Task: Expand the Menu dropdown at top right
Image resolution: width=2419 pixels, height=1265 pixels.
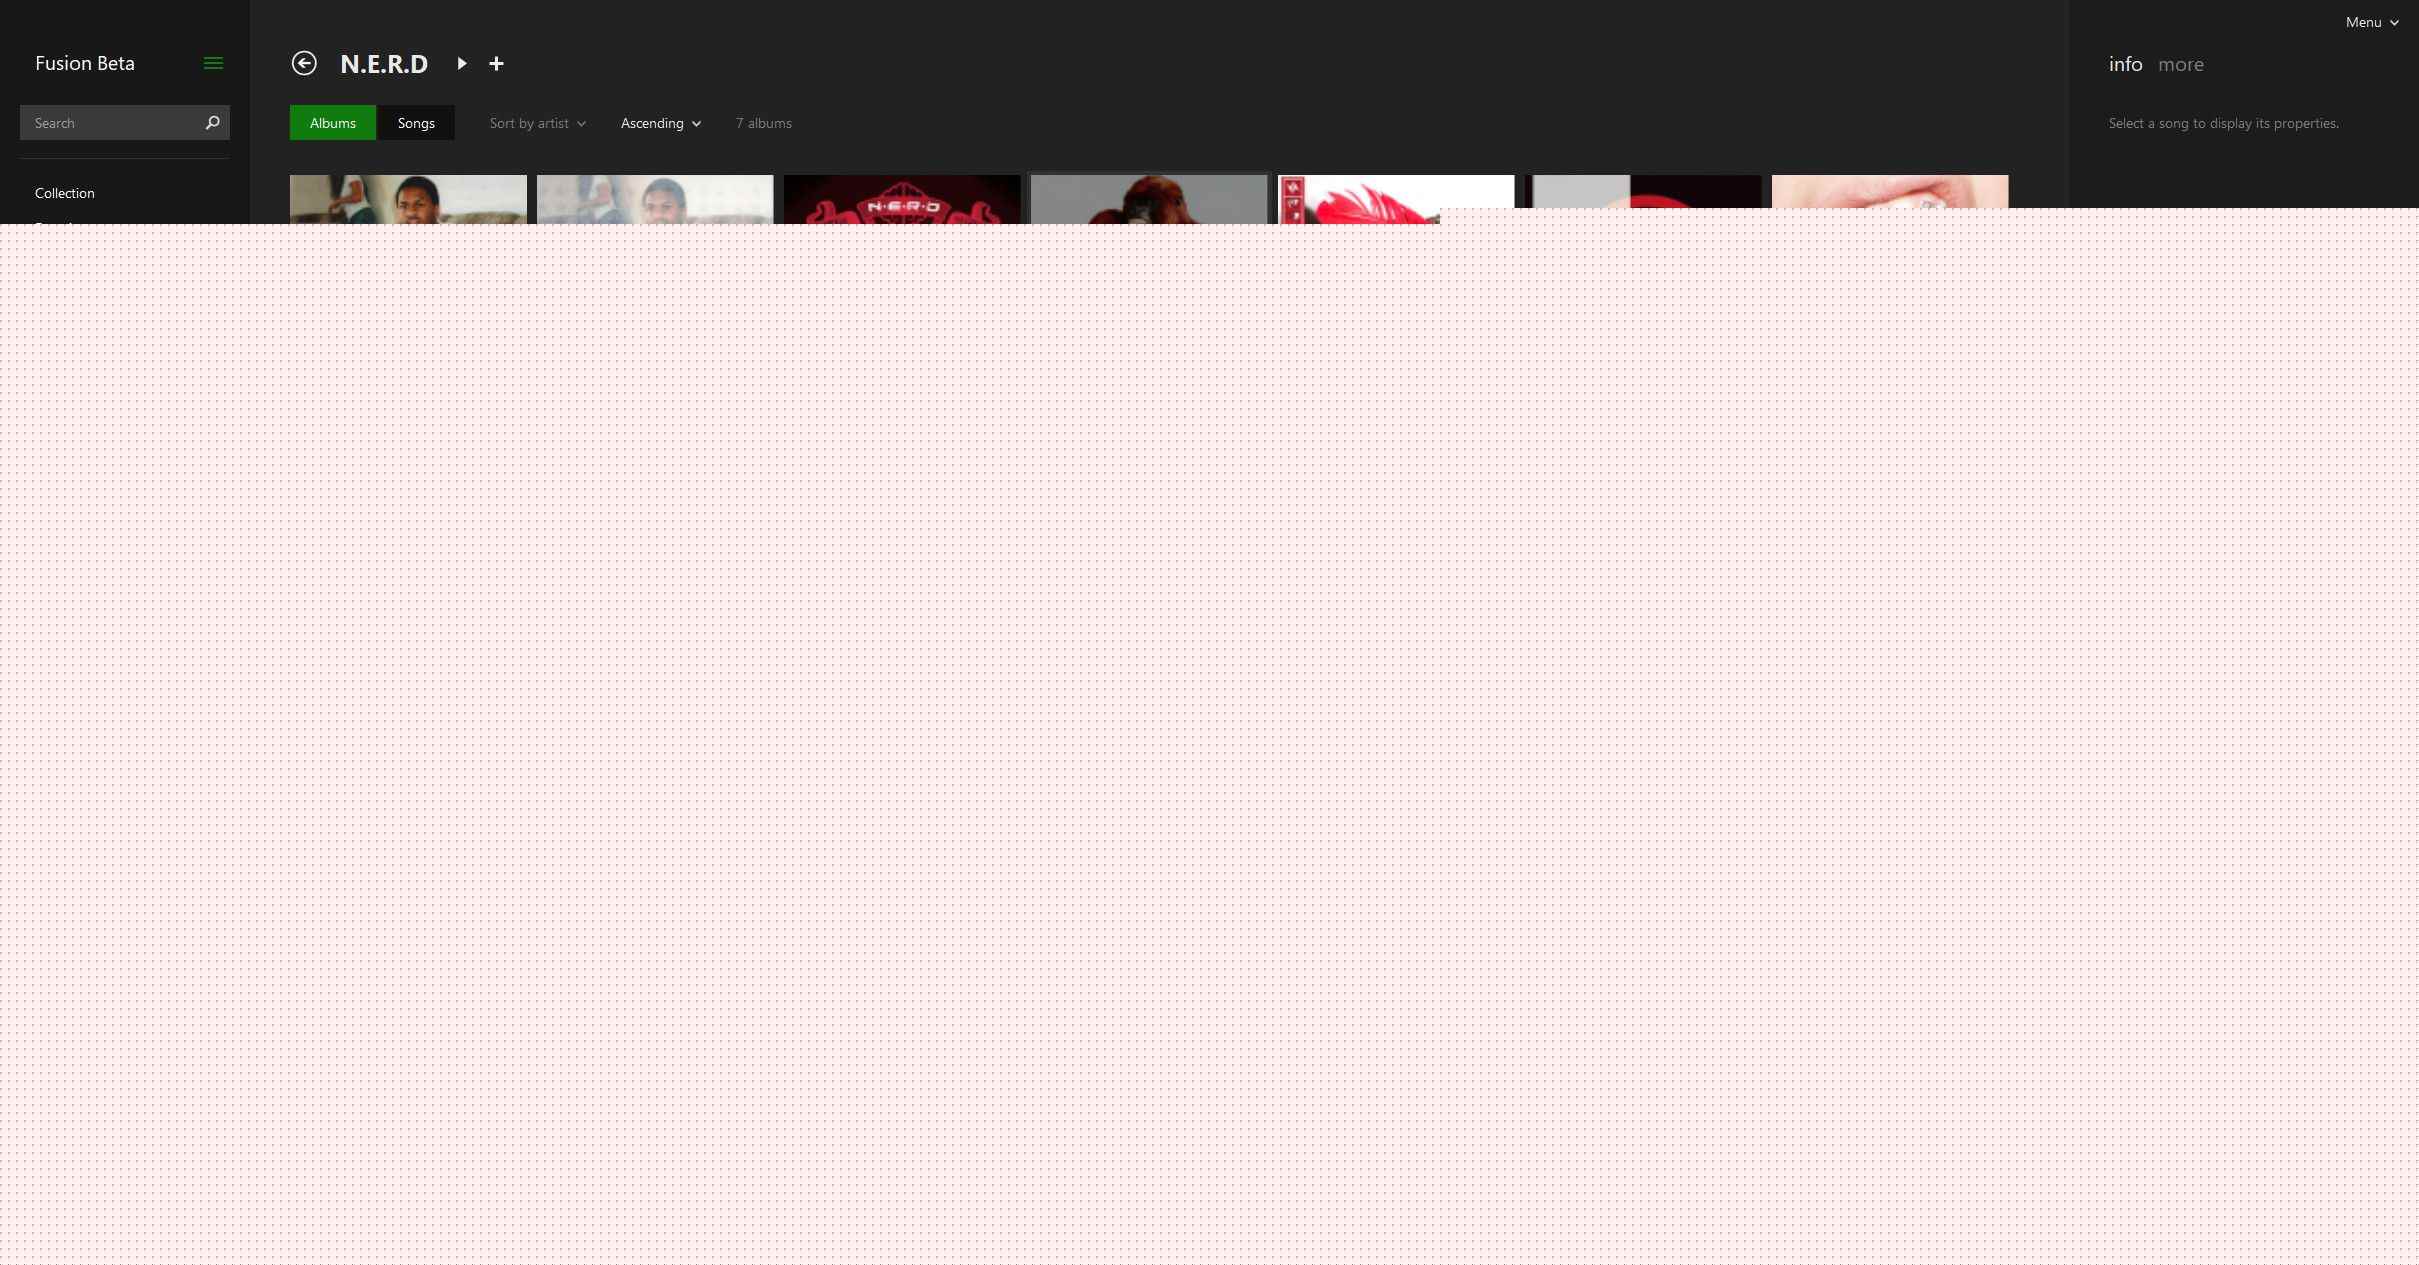Action: coord(2371,22)
